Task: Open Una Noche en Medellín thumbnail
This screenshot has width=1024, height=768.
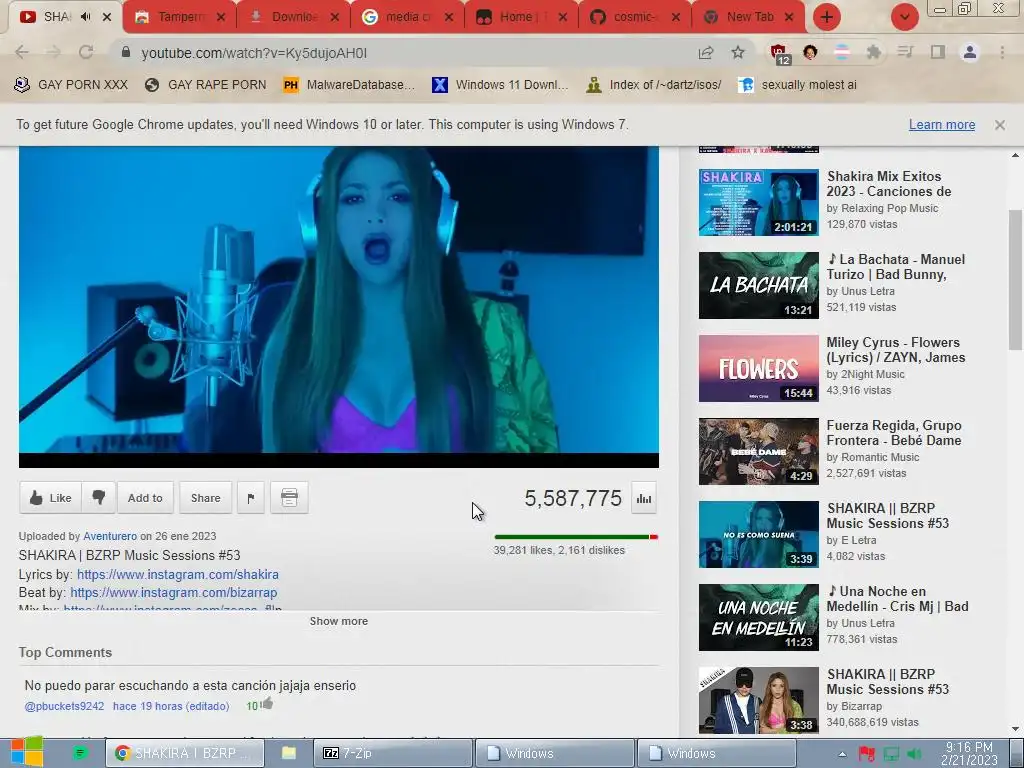Action: [x=758, y=617]
